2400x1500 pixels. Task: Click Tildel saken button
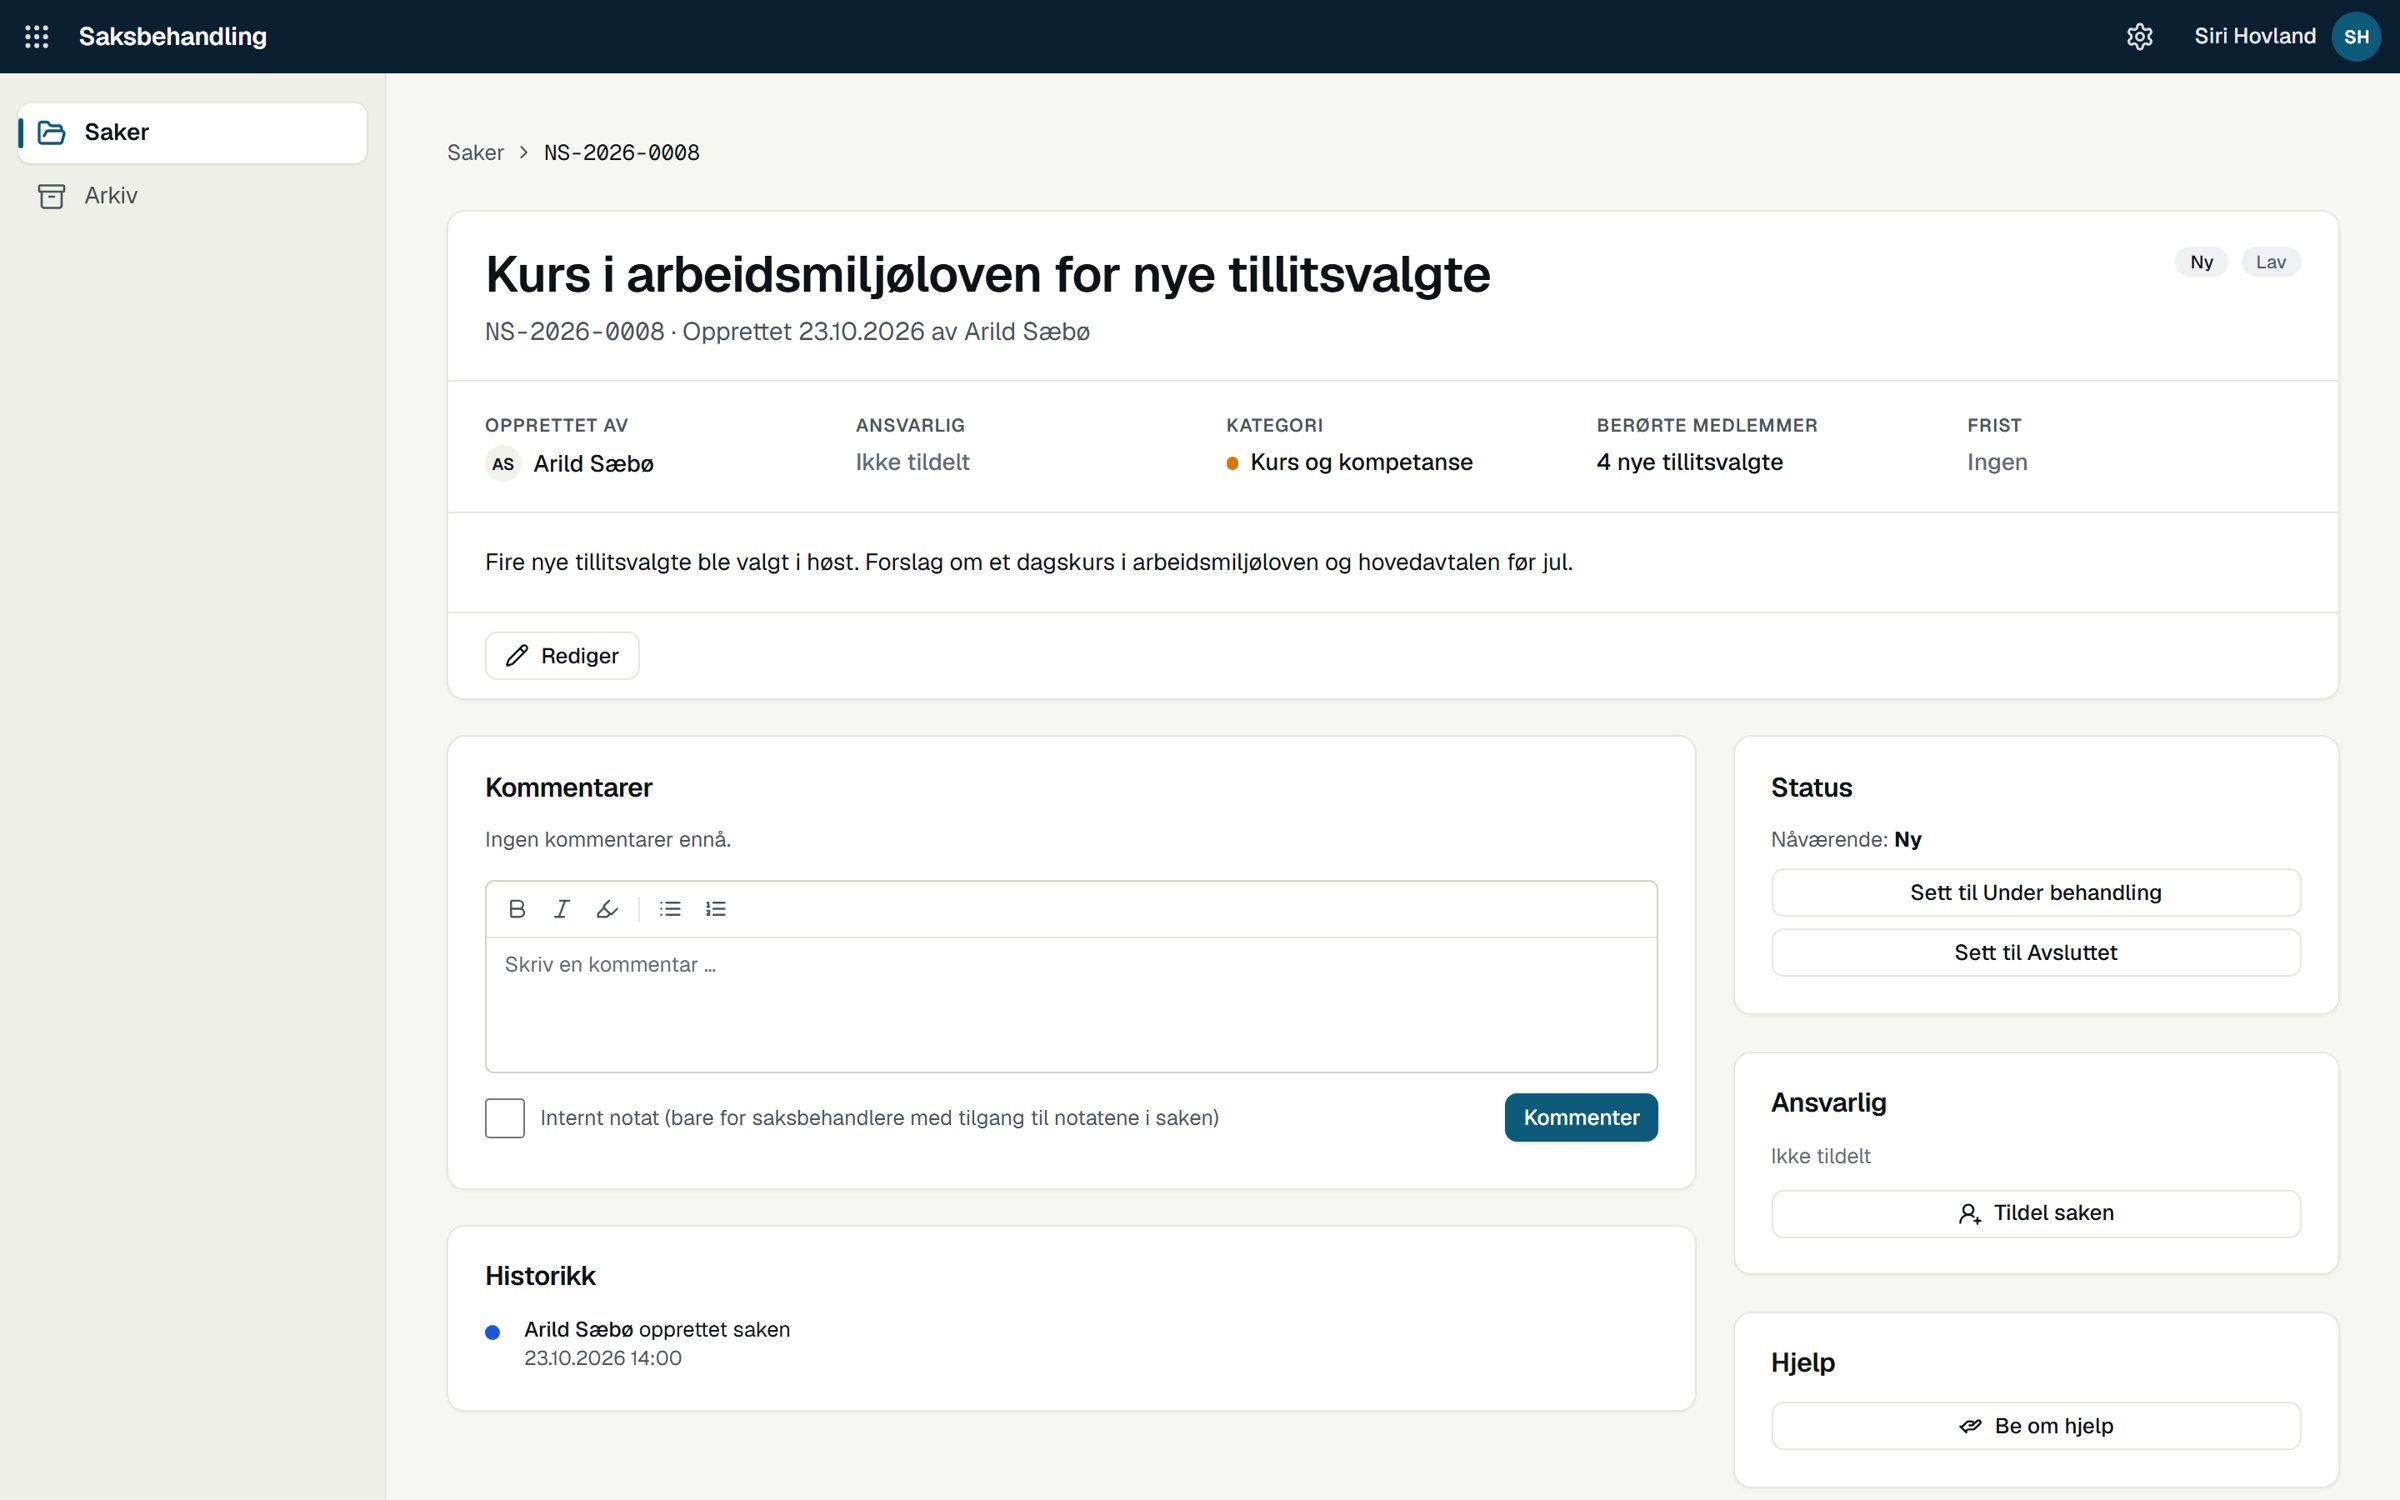(2036, 1214)
